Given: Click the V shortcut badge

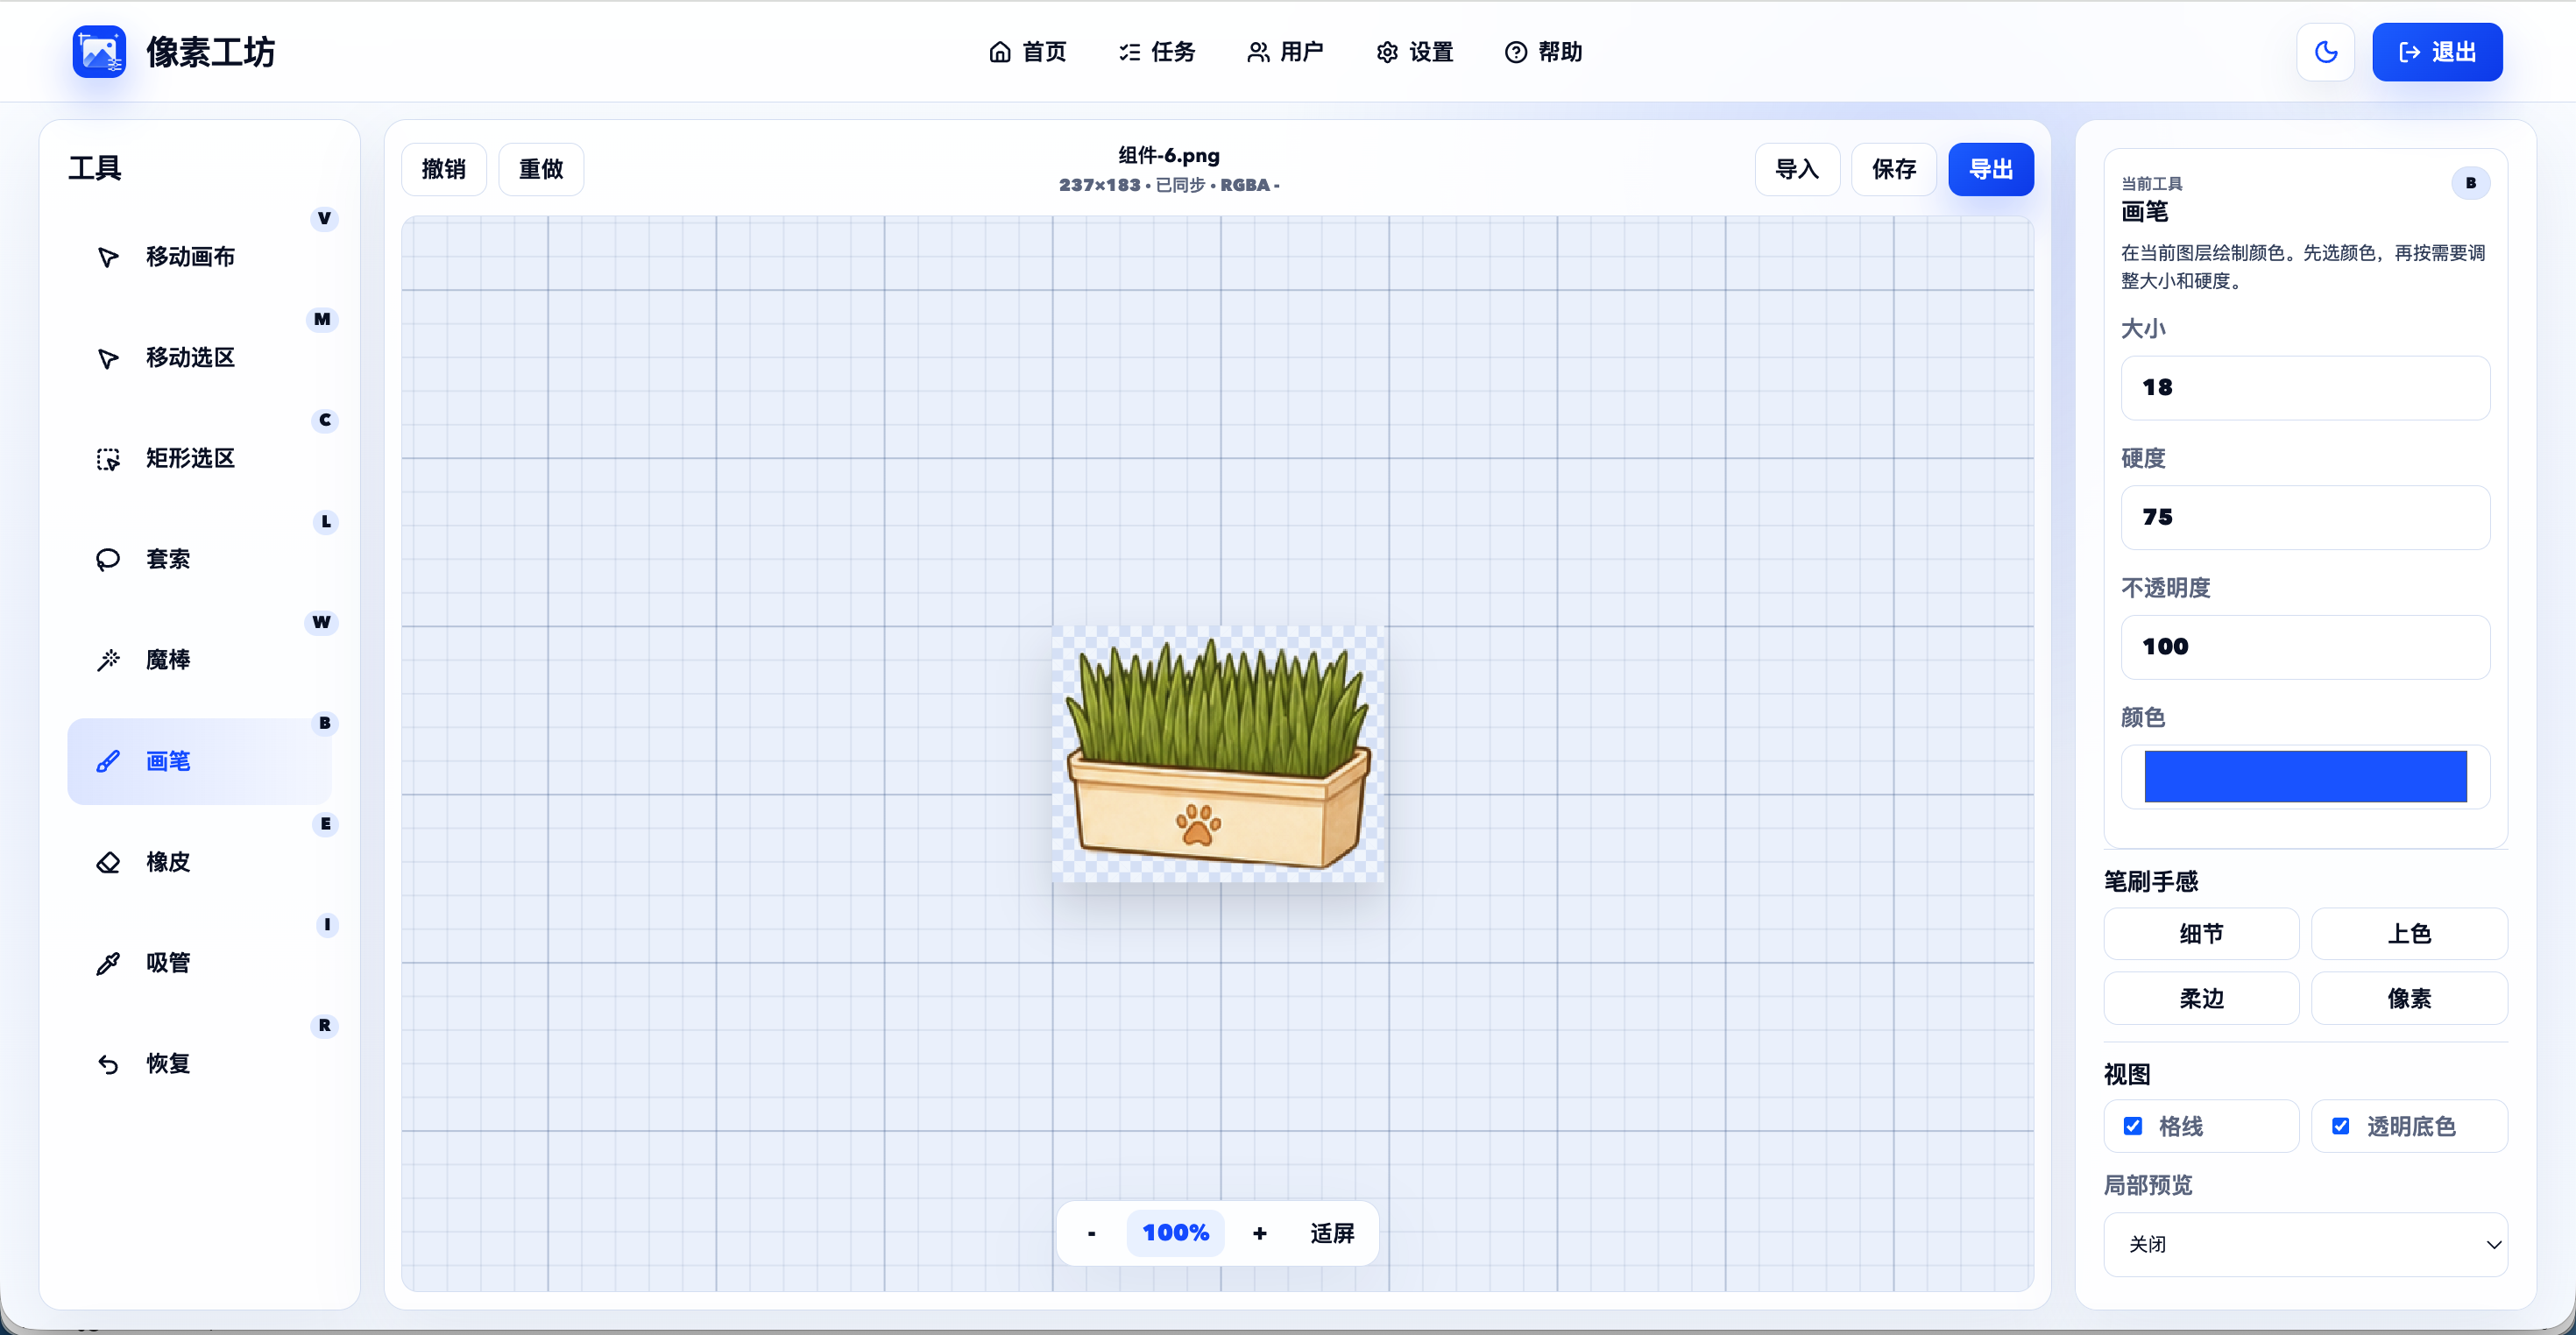Looking at the screenshot, I should tap(324, 218).
